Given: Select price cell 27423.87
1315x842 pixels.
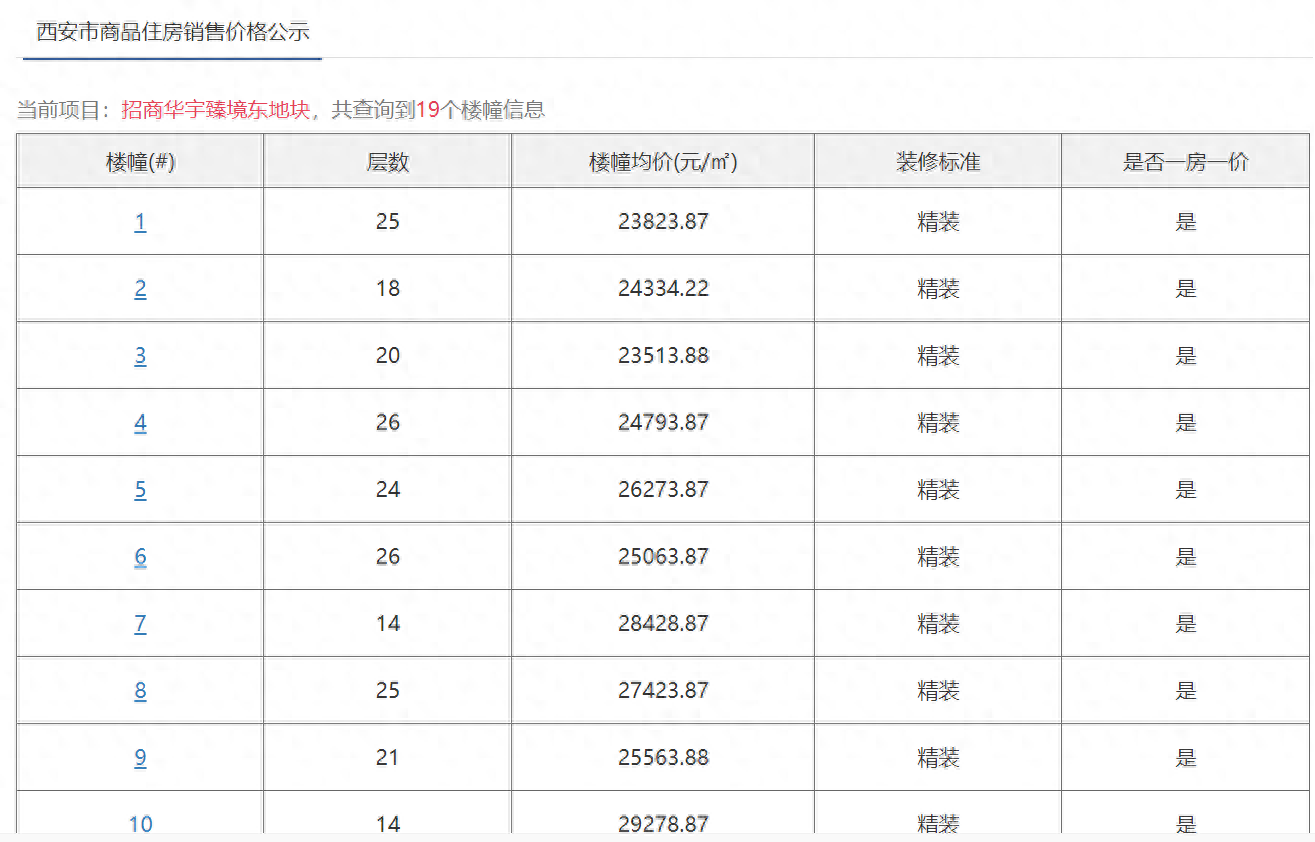Looking at the screenshot, I should tap(663, 691).
